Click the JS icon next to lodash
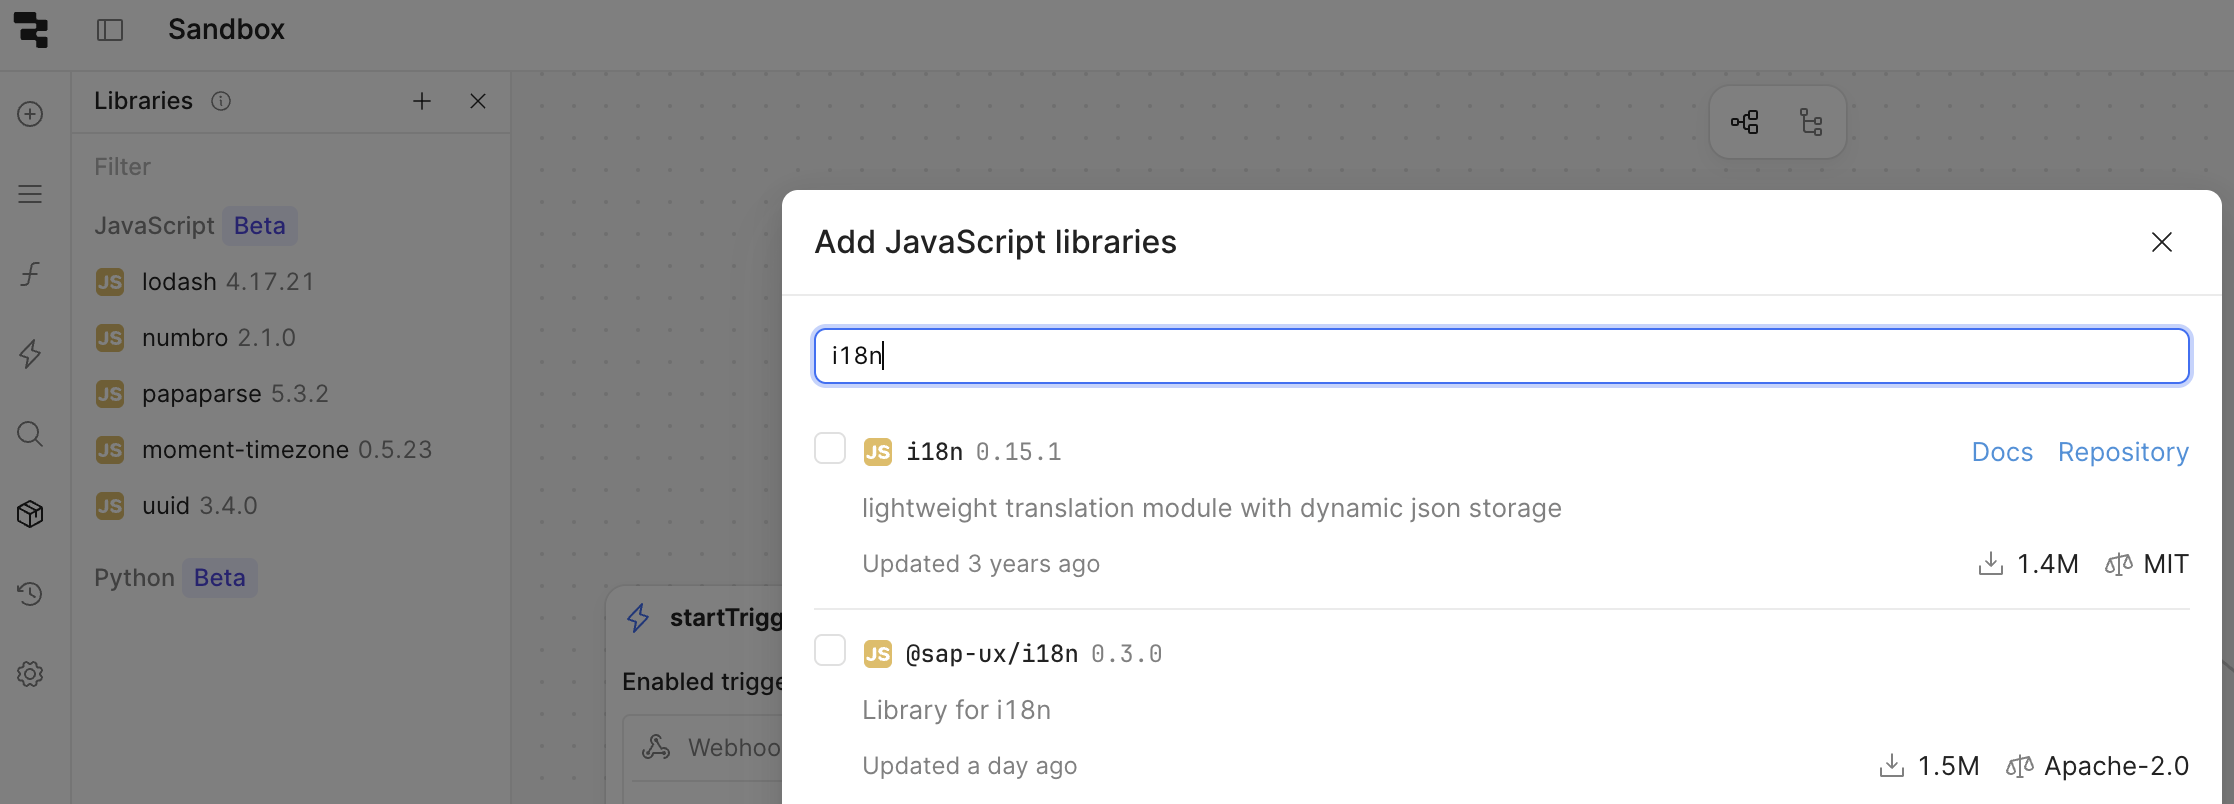 110,282
